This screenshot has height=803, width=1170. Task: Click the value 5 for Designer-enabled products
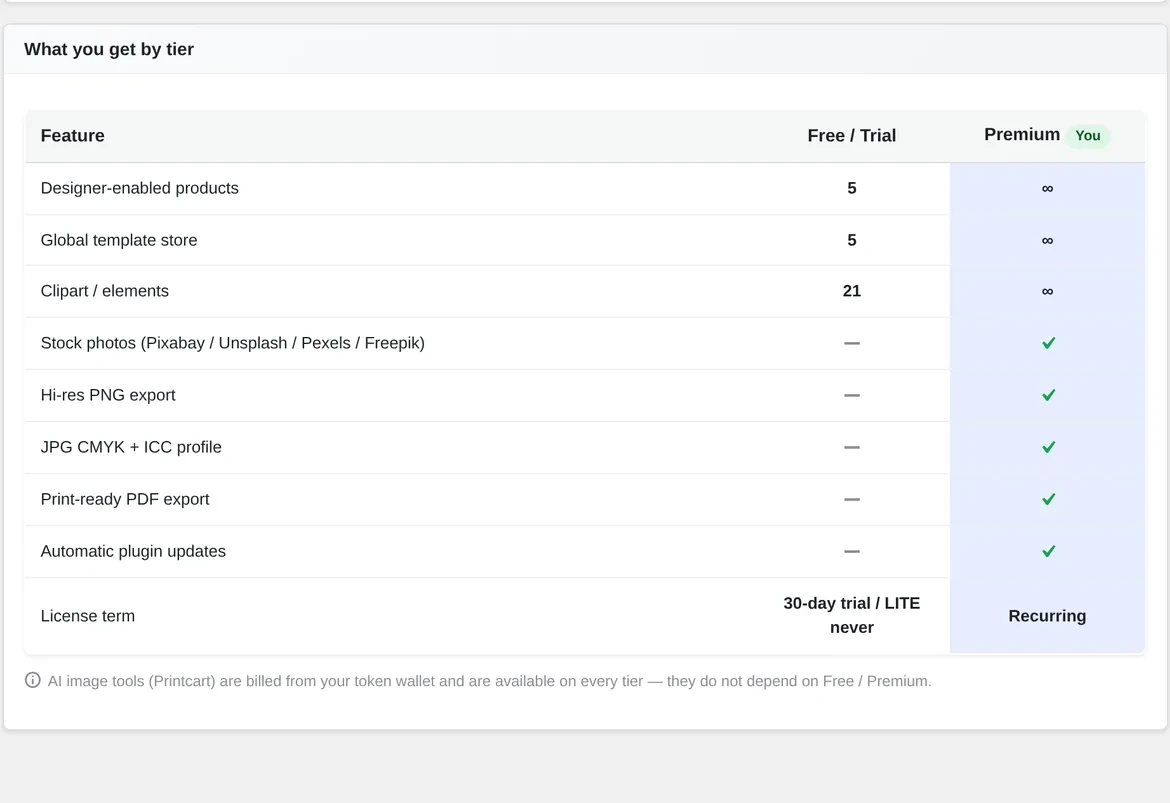[x=851, y=188]
